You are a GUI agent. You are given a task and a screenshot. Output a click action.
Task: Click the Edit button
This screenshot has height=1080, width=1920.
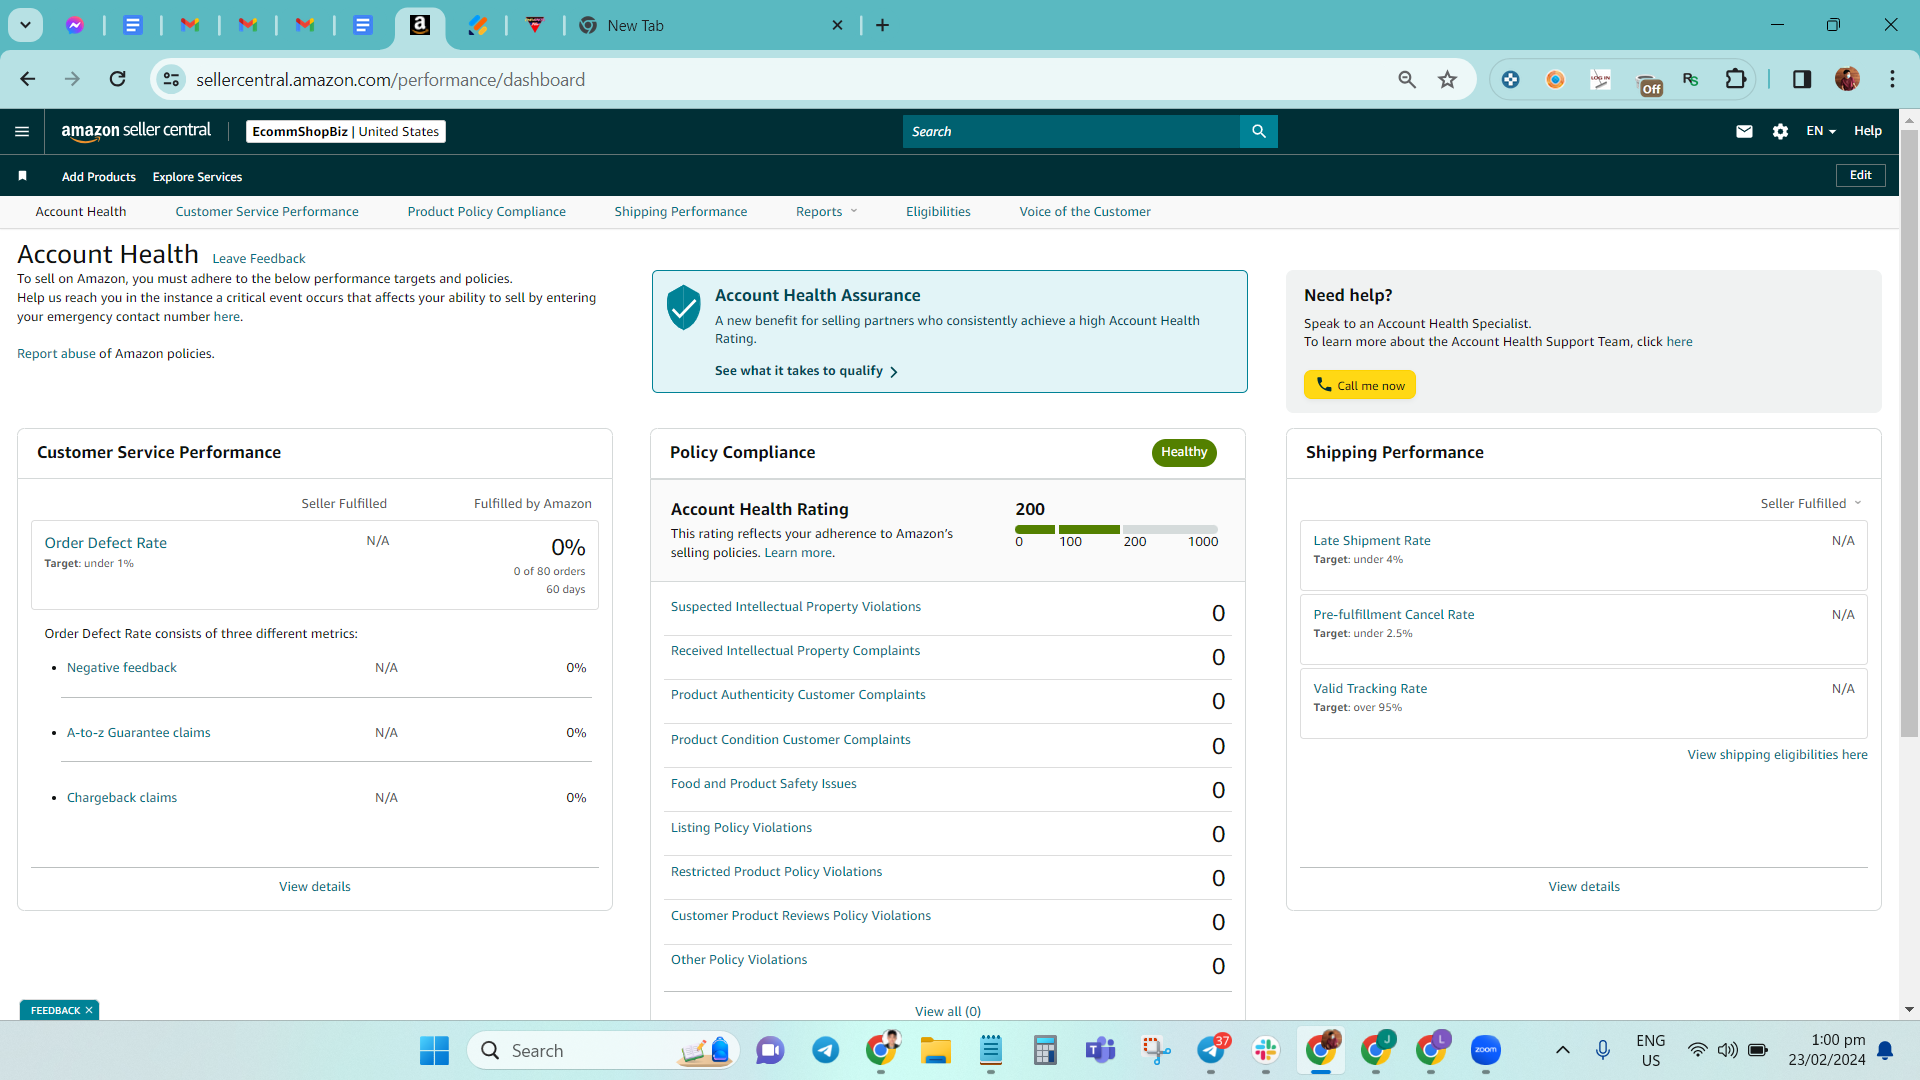1860,175
